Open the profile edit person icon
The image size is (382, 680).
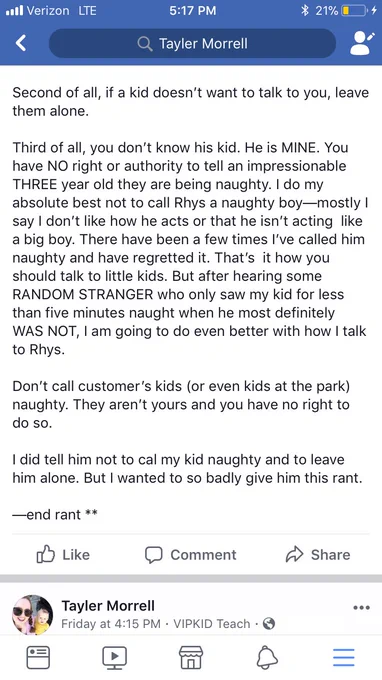pyautogui.click(x=361, y=43)
